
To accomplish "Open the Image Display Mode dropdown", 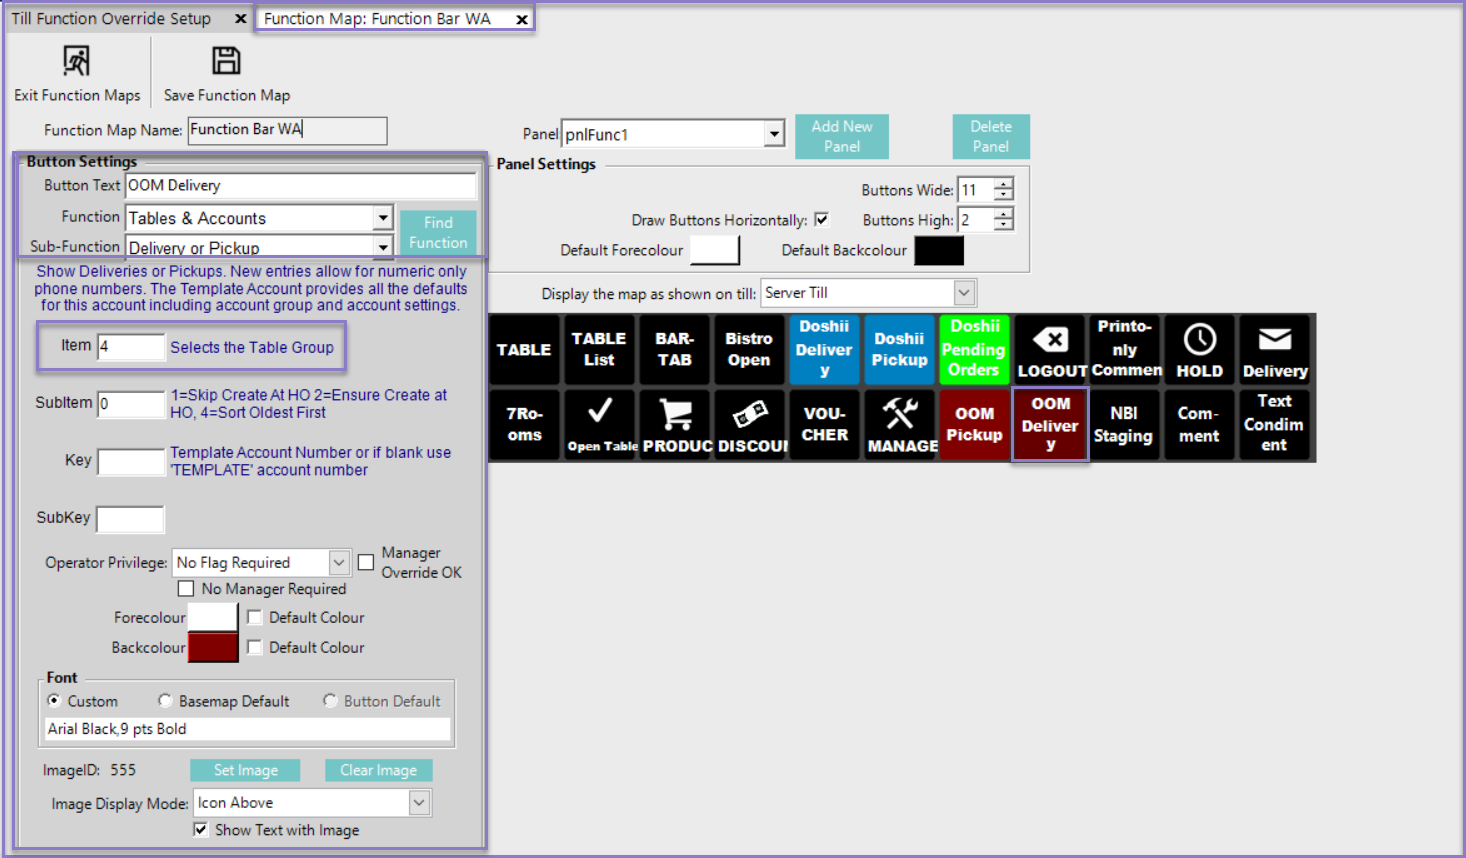I will (x=419, y=803).
